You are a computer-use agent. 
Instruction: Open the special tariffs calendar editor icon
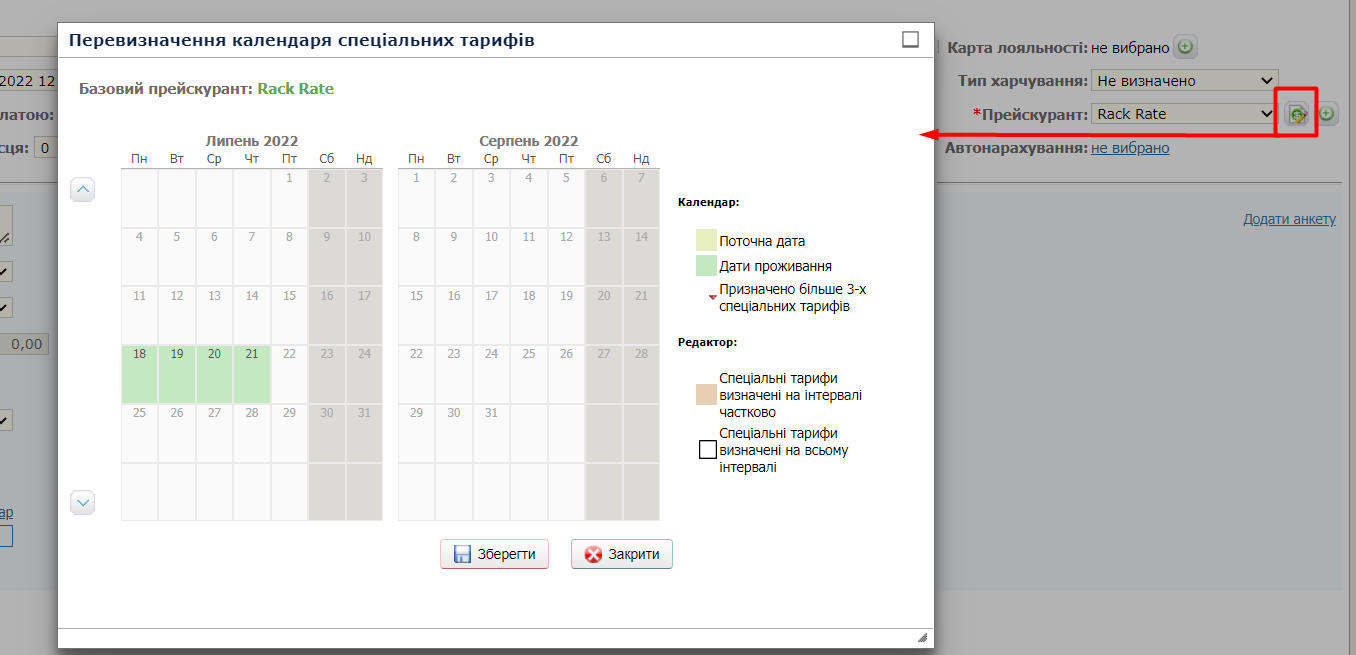point(1297,114)
